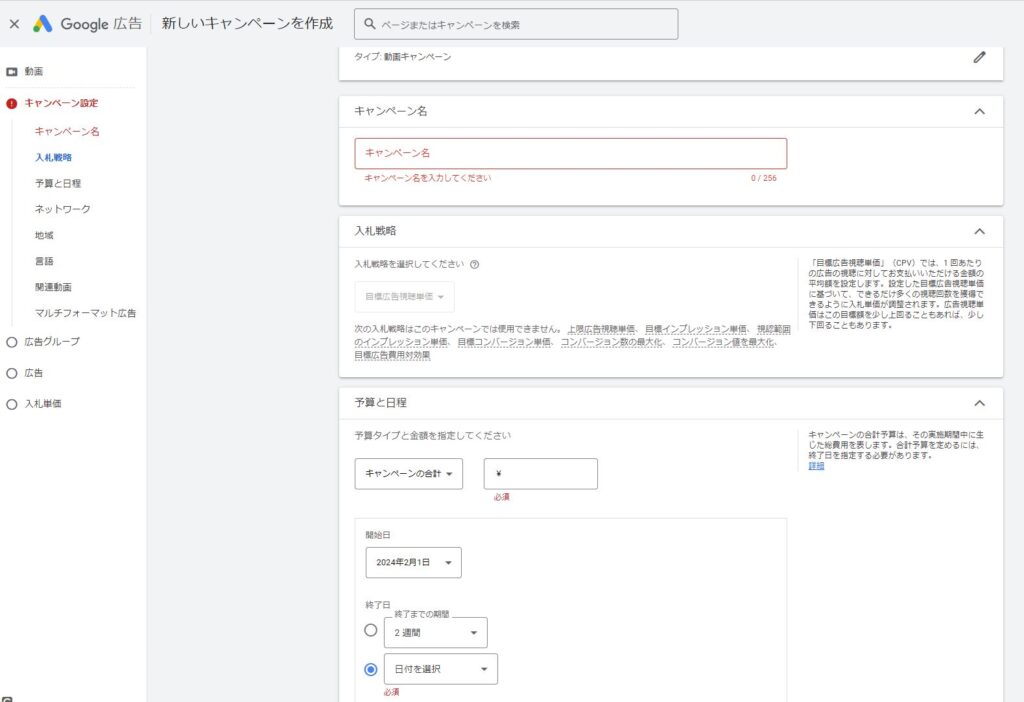Select the 日付を選択 radio button
The height and width of the screenshot is (702, 1024).
pyautogui.click(x=371, y=668)
